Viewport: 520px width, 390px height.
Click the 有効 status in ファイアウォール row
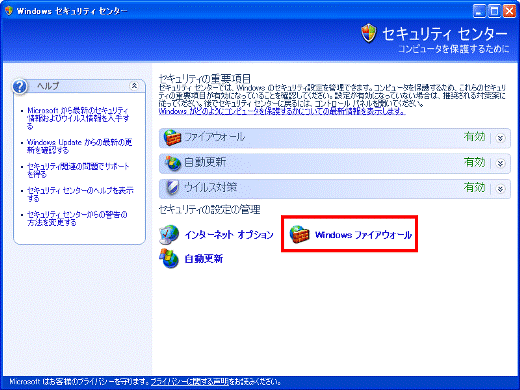point(474,137)
